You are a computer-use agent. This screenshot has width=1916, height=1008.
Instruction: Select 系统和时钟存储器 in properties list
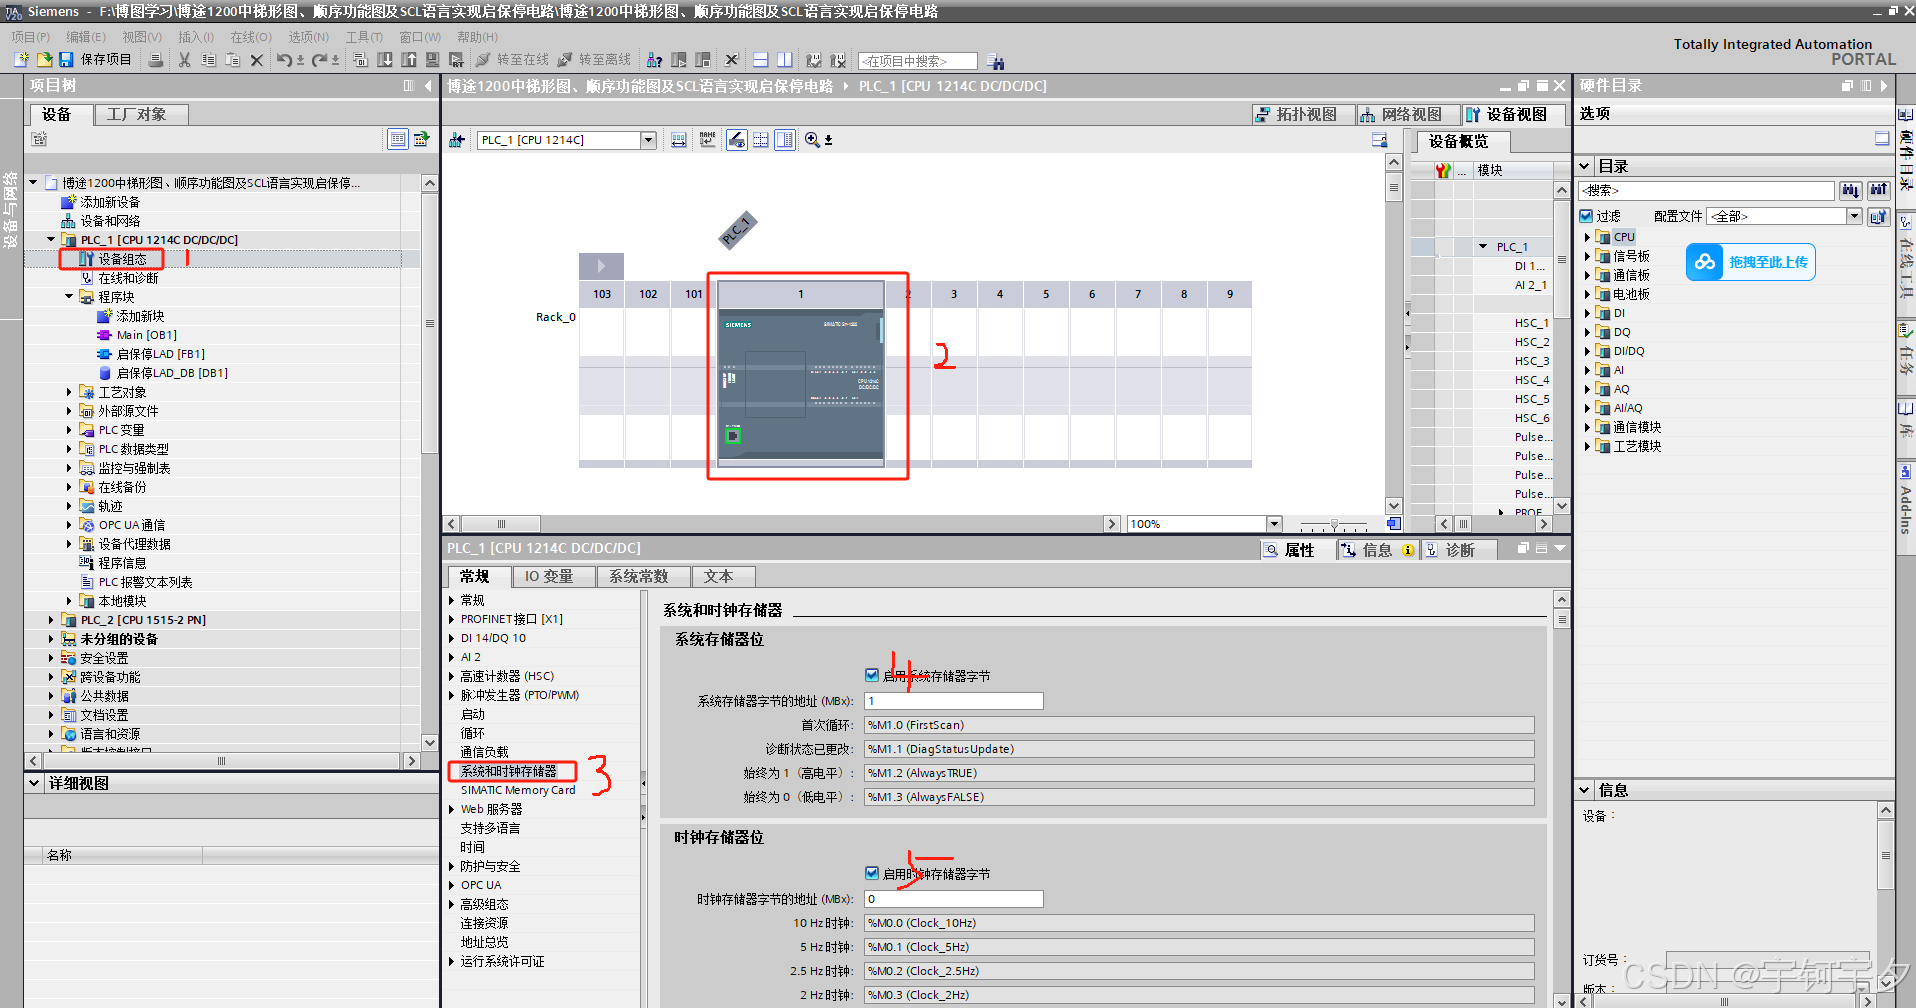(509, 771)
